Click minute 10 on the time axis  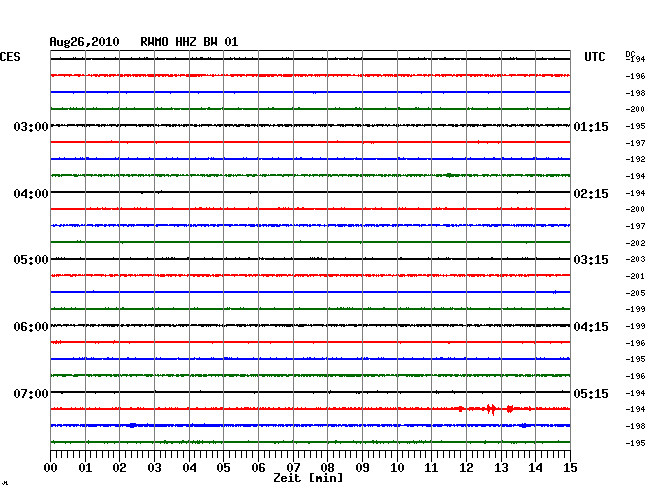[x=397, y=468]
